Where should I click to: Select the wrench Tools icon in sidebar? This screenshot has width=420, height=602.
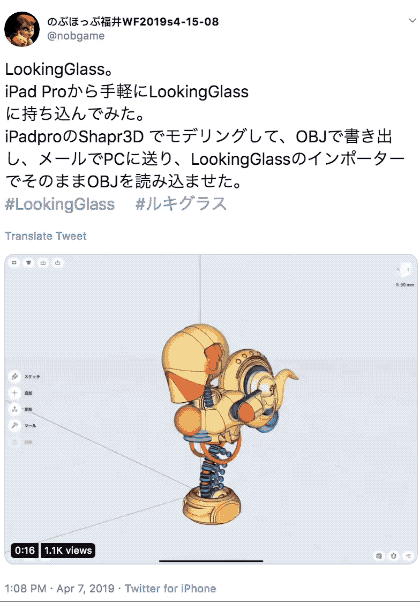pyautogui.click(x=15, y=425)
